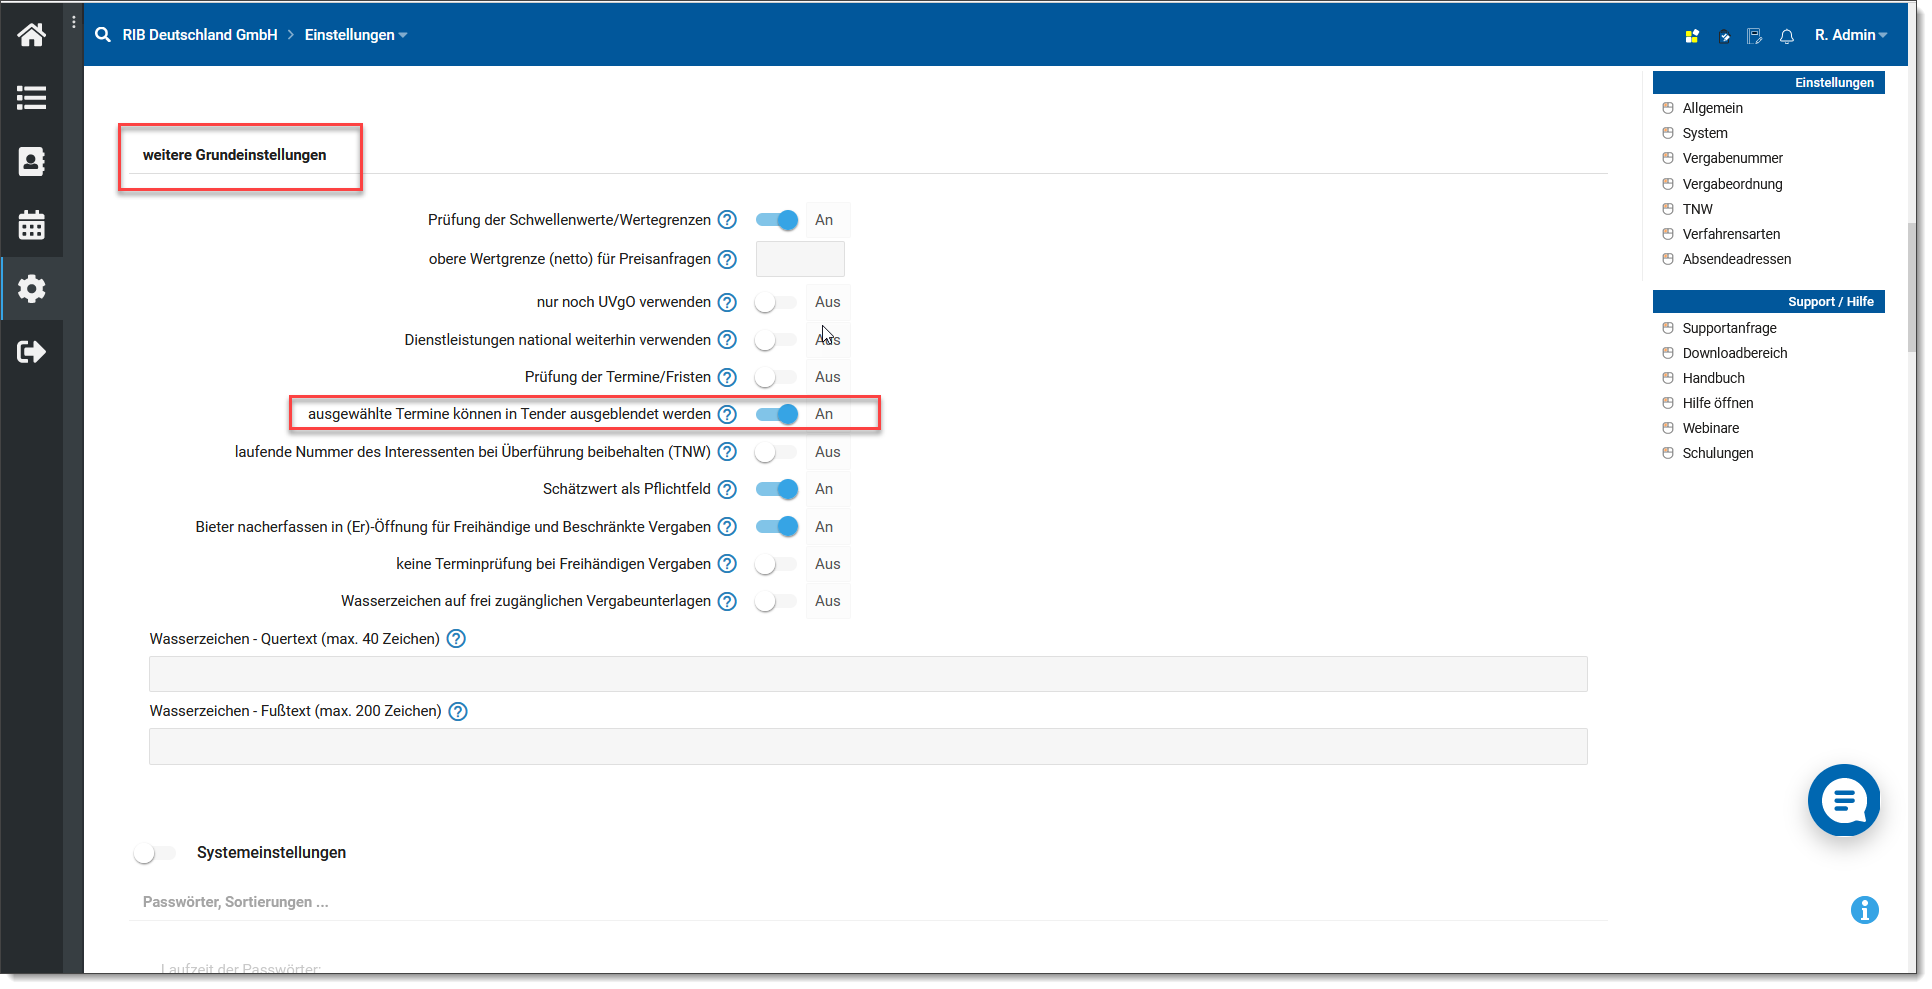Viewport: 1932px width, 989px height.
Task: Click the logout arrow sidebar icon
Action: pyautogui.click(x=31, y=352)
